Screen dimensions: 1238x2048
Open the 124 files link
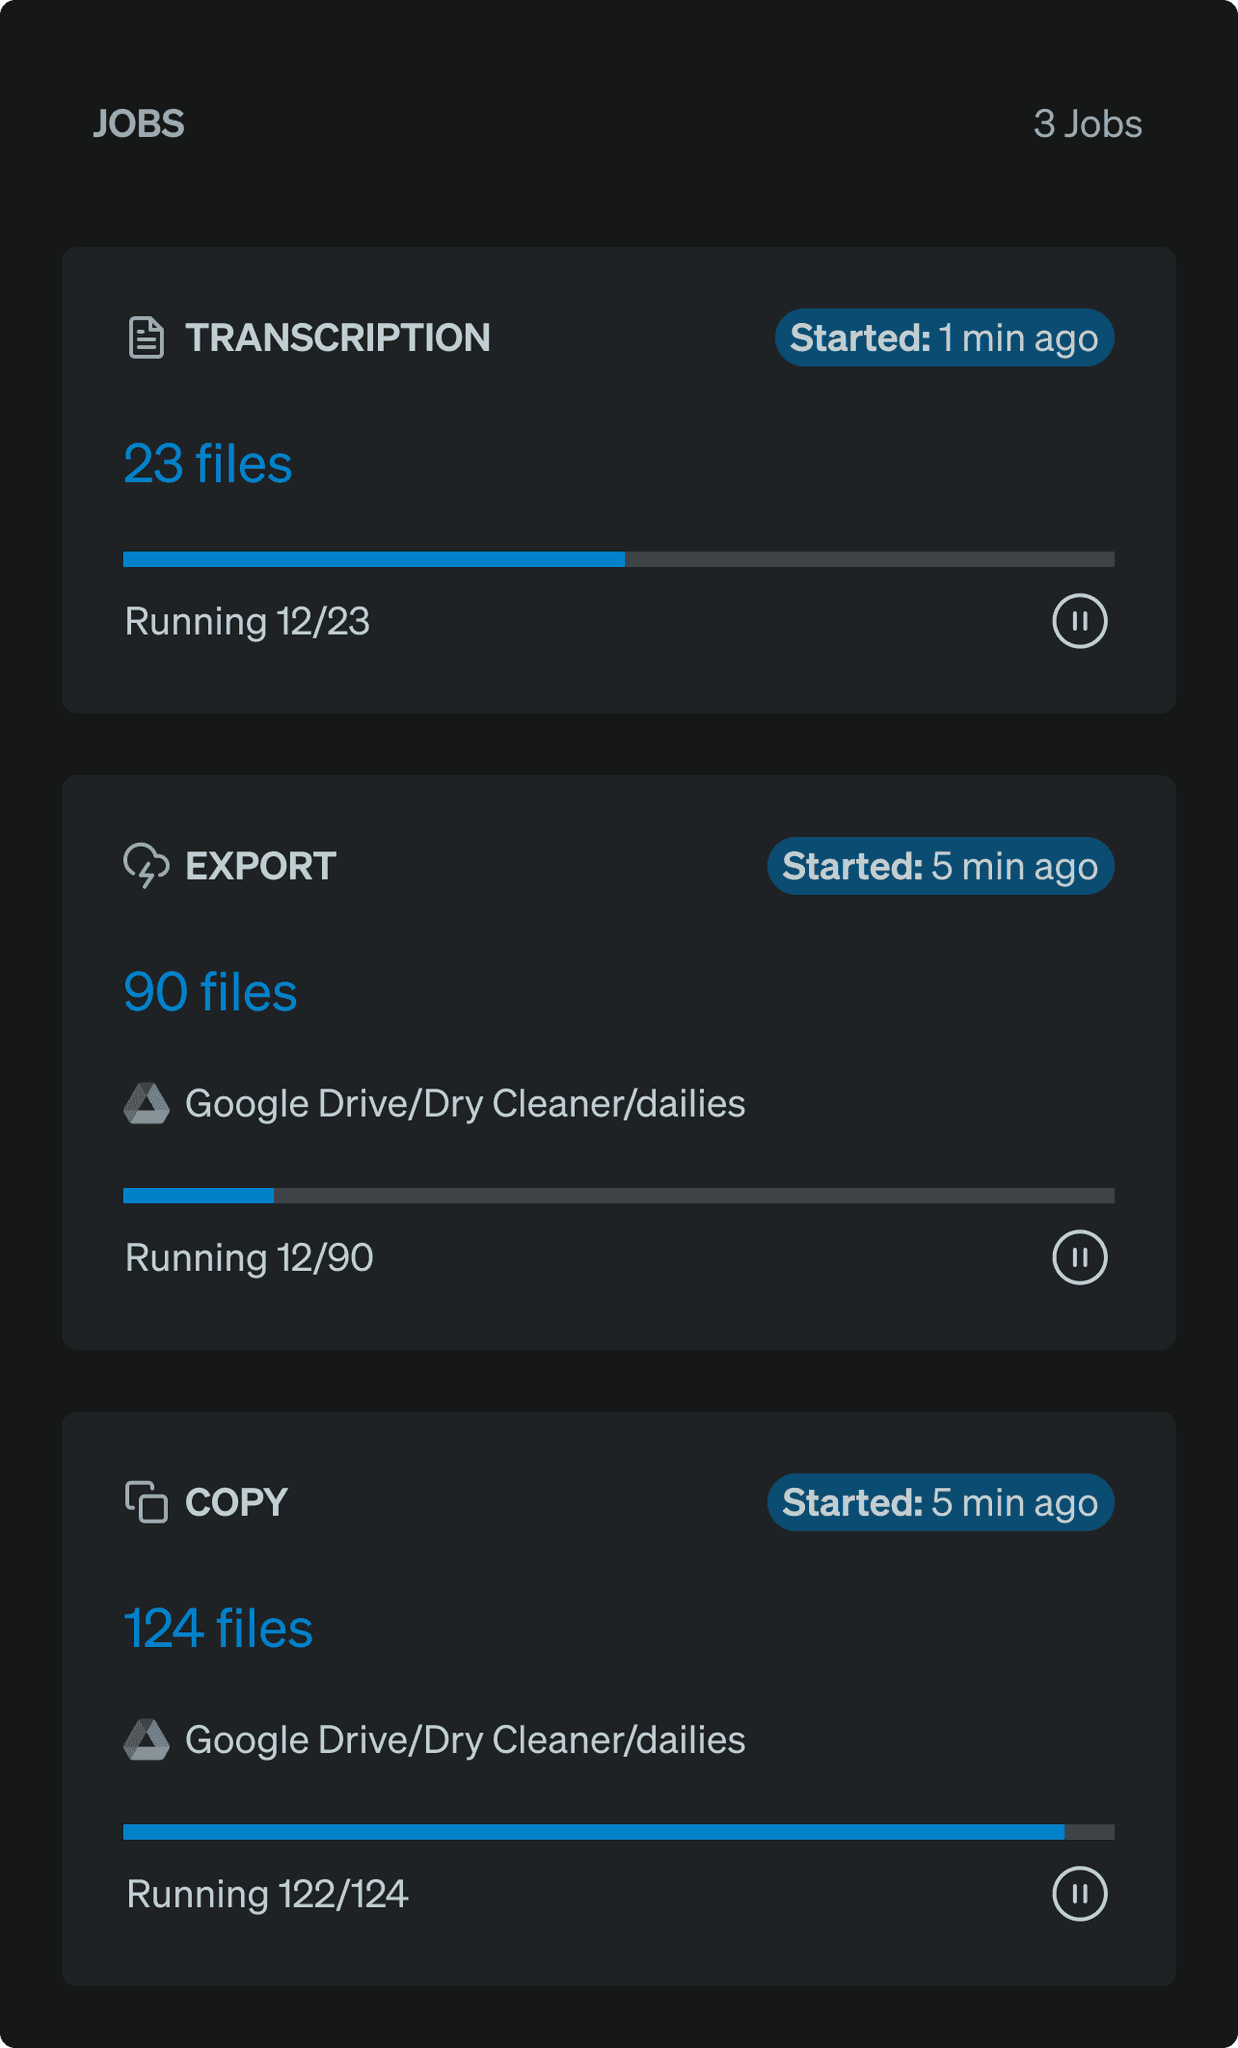pos(218,1628)
